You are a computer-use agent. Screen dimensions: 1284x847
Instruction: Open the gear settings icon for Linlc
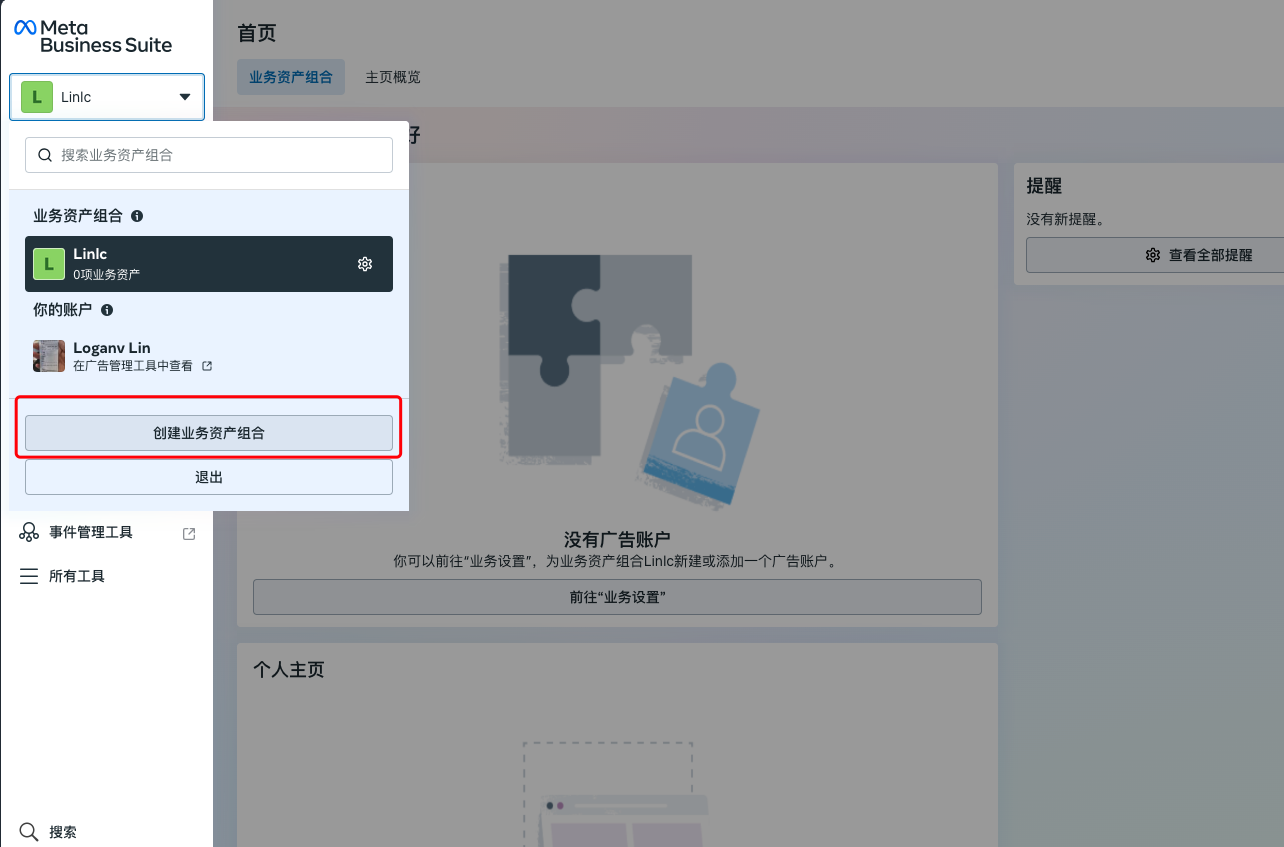click(x=365, y=264)
